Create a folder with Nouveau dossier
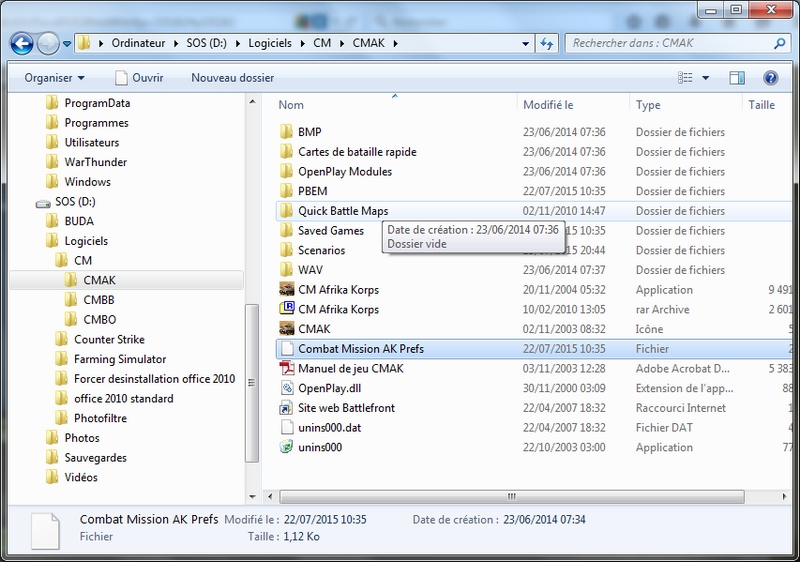Viewport: 800px width, 562px height. point(233,78)
